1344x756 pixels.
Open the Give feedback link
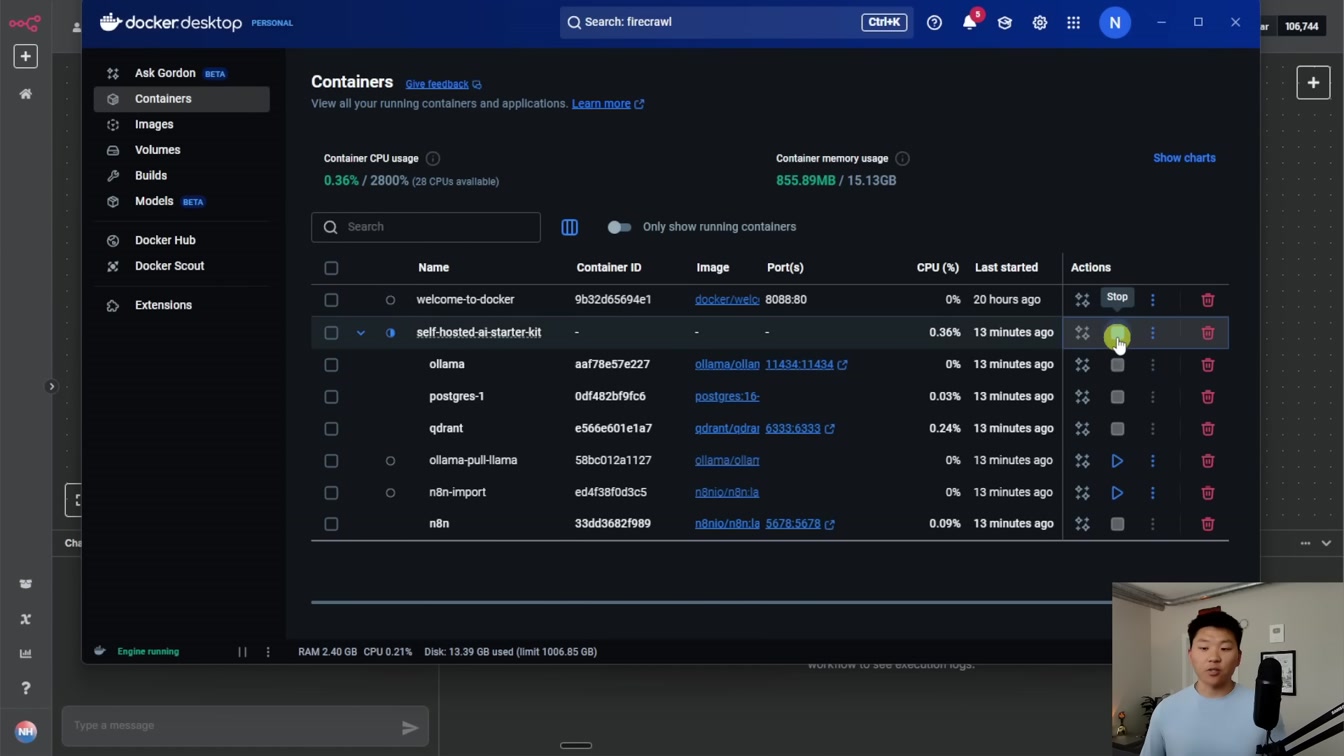(x=443, y=84)
